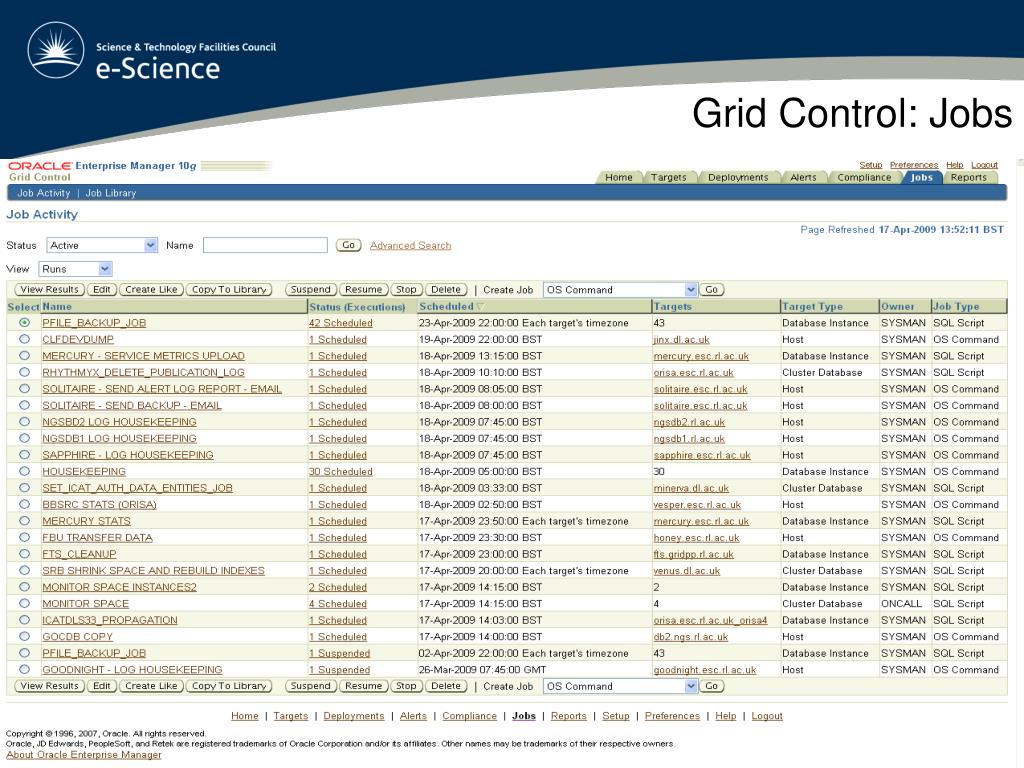Open target jinx.dl.ac.uk
1024x768 pixels.
(681, 340)
